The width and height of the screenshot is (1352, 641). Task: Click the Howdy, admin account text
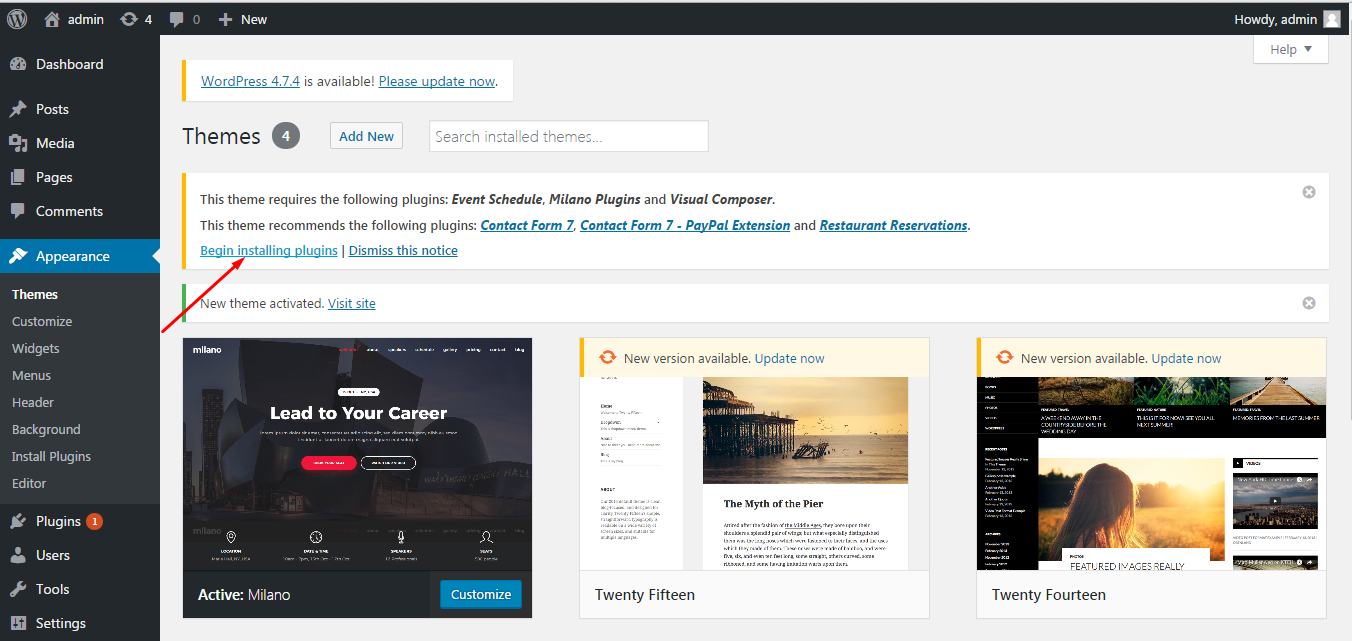click(x=1277, y=19)
